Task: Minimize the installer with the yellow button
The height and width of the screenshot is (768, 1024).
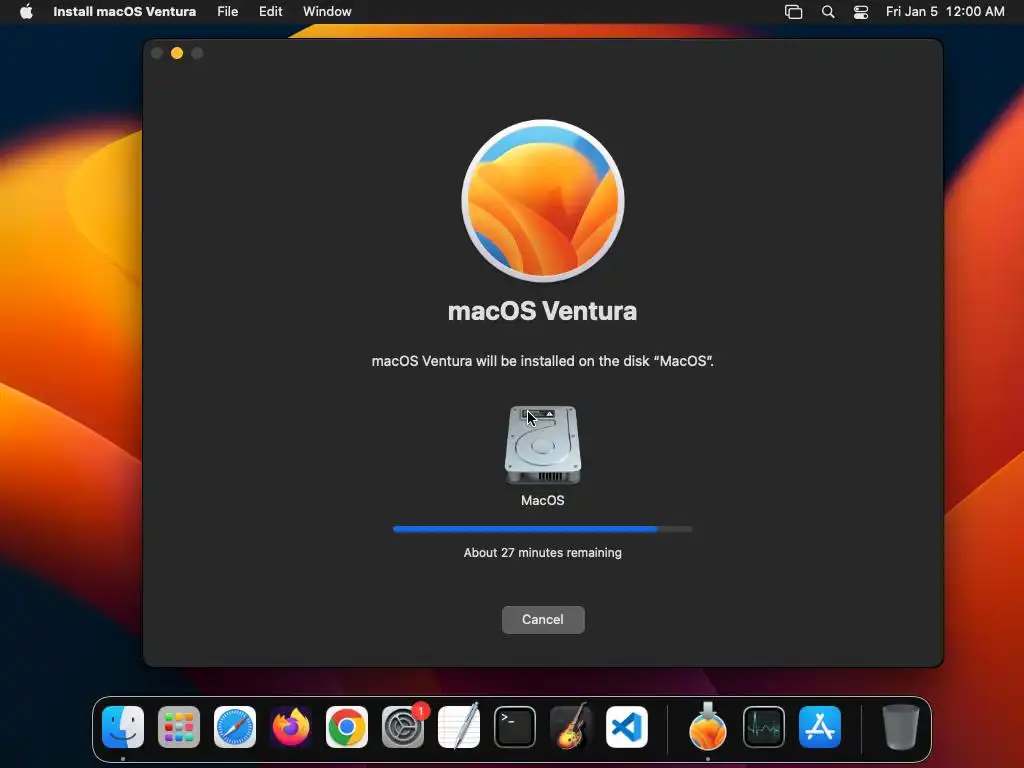Action: click(177, 53)
